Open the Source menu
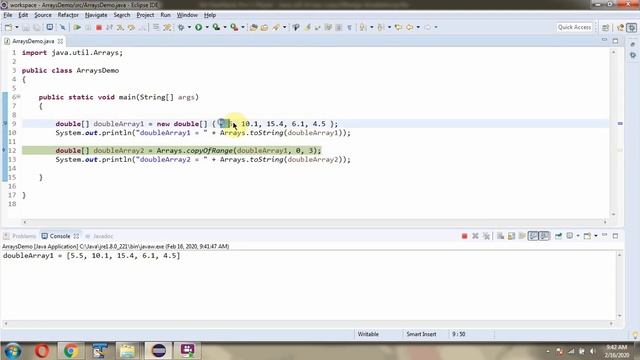The height and width of the screenshot is (360, 640). 43,15
